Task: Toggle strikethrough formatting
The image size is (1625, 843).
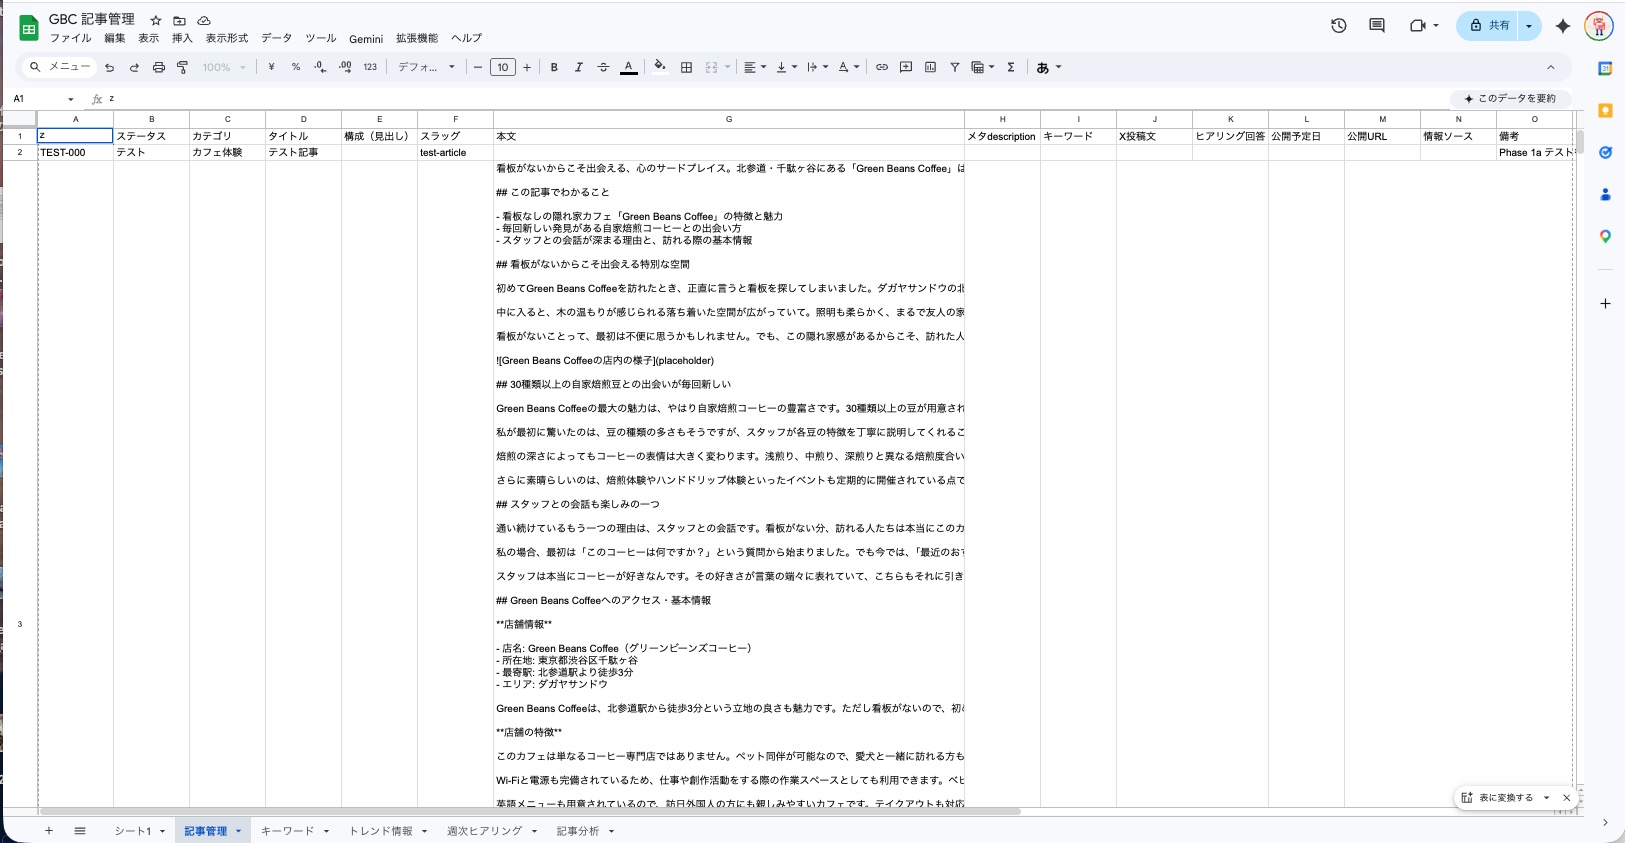Action: pos(603,67)
